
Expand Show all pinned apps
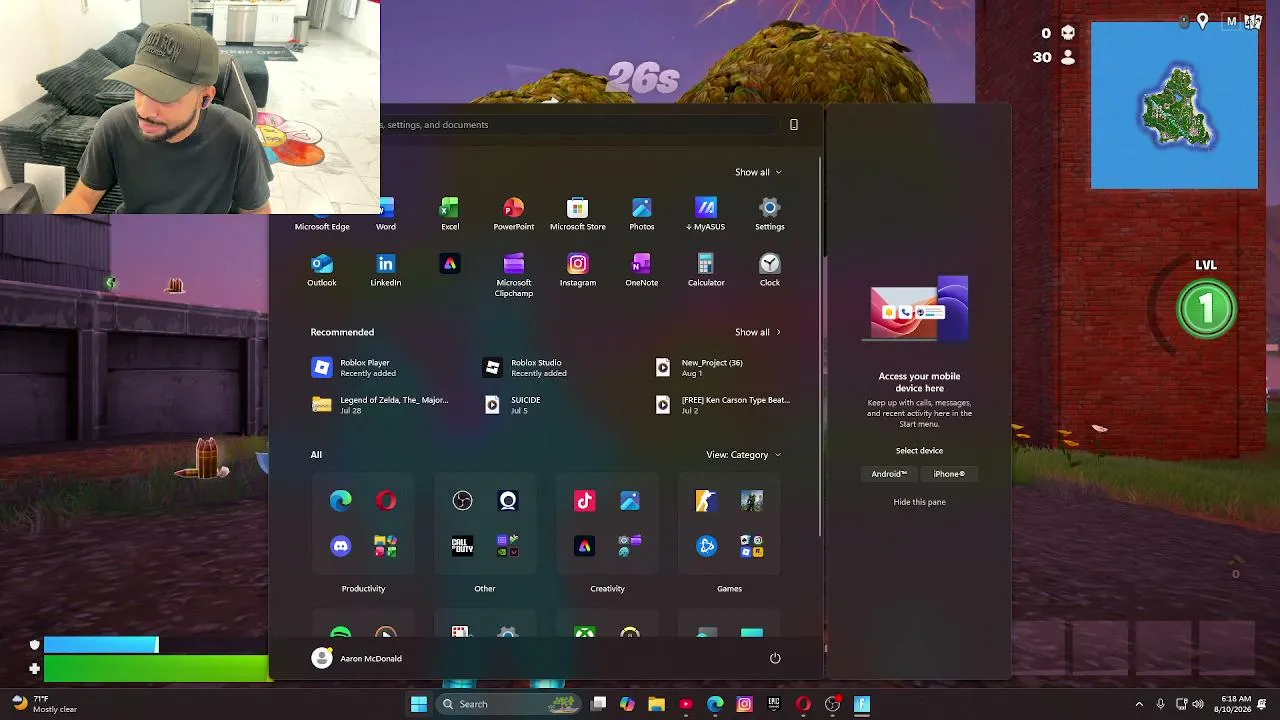coord(758,172)
